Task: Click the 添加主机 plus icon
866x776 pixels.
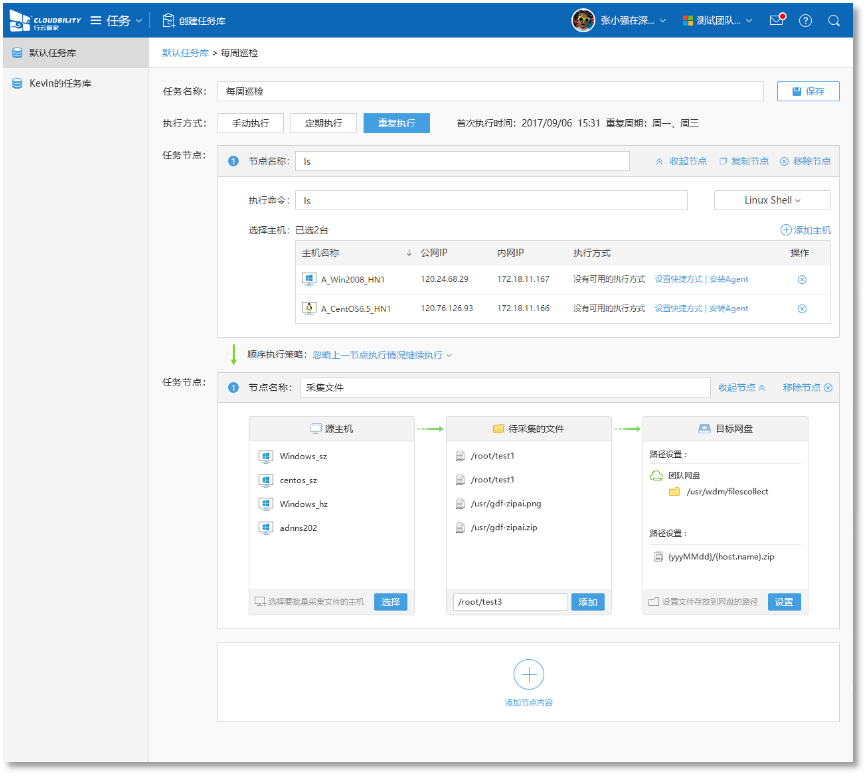Action: (786, 230)
